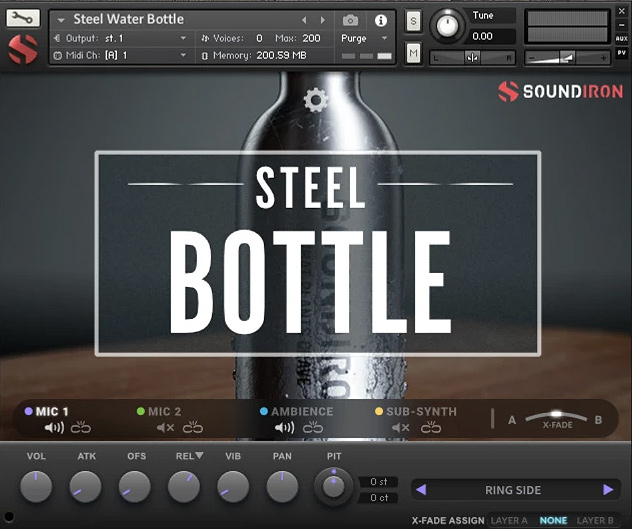Screen dimensions: 632x529
Task: Assign X-Fade to LAYER A
Action: (509, 521)
